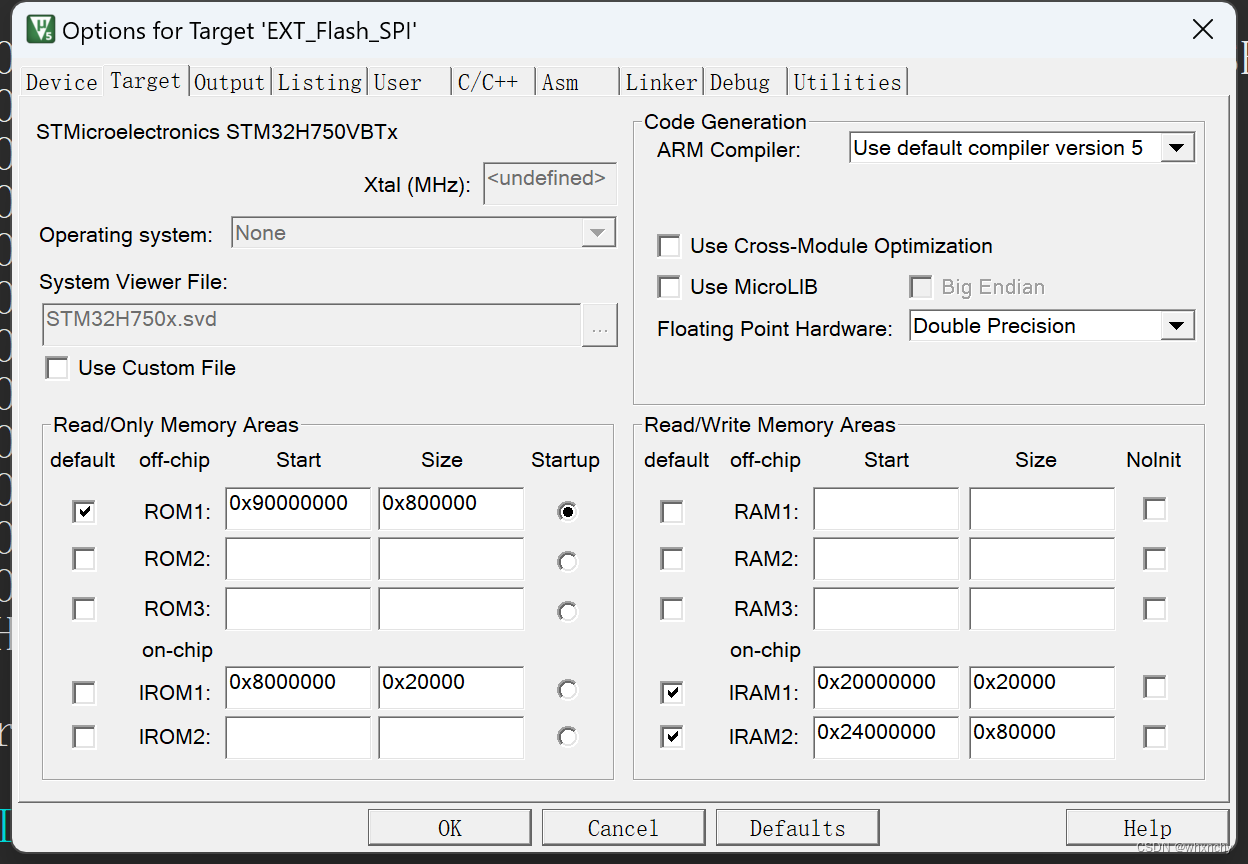Switch to the Debug tab
This screenshot has height=864, width=1248.
click(738, 82)
